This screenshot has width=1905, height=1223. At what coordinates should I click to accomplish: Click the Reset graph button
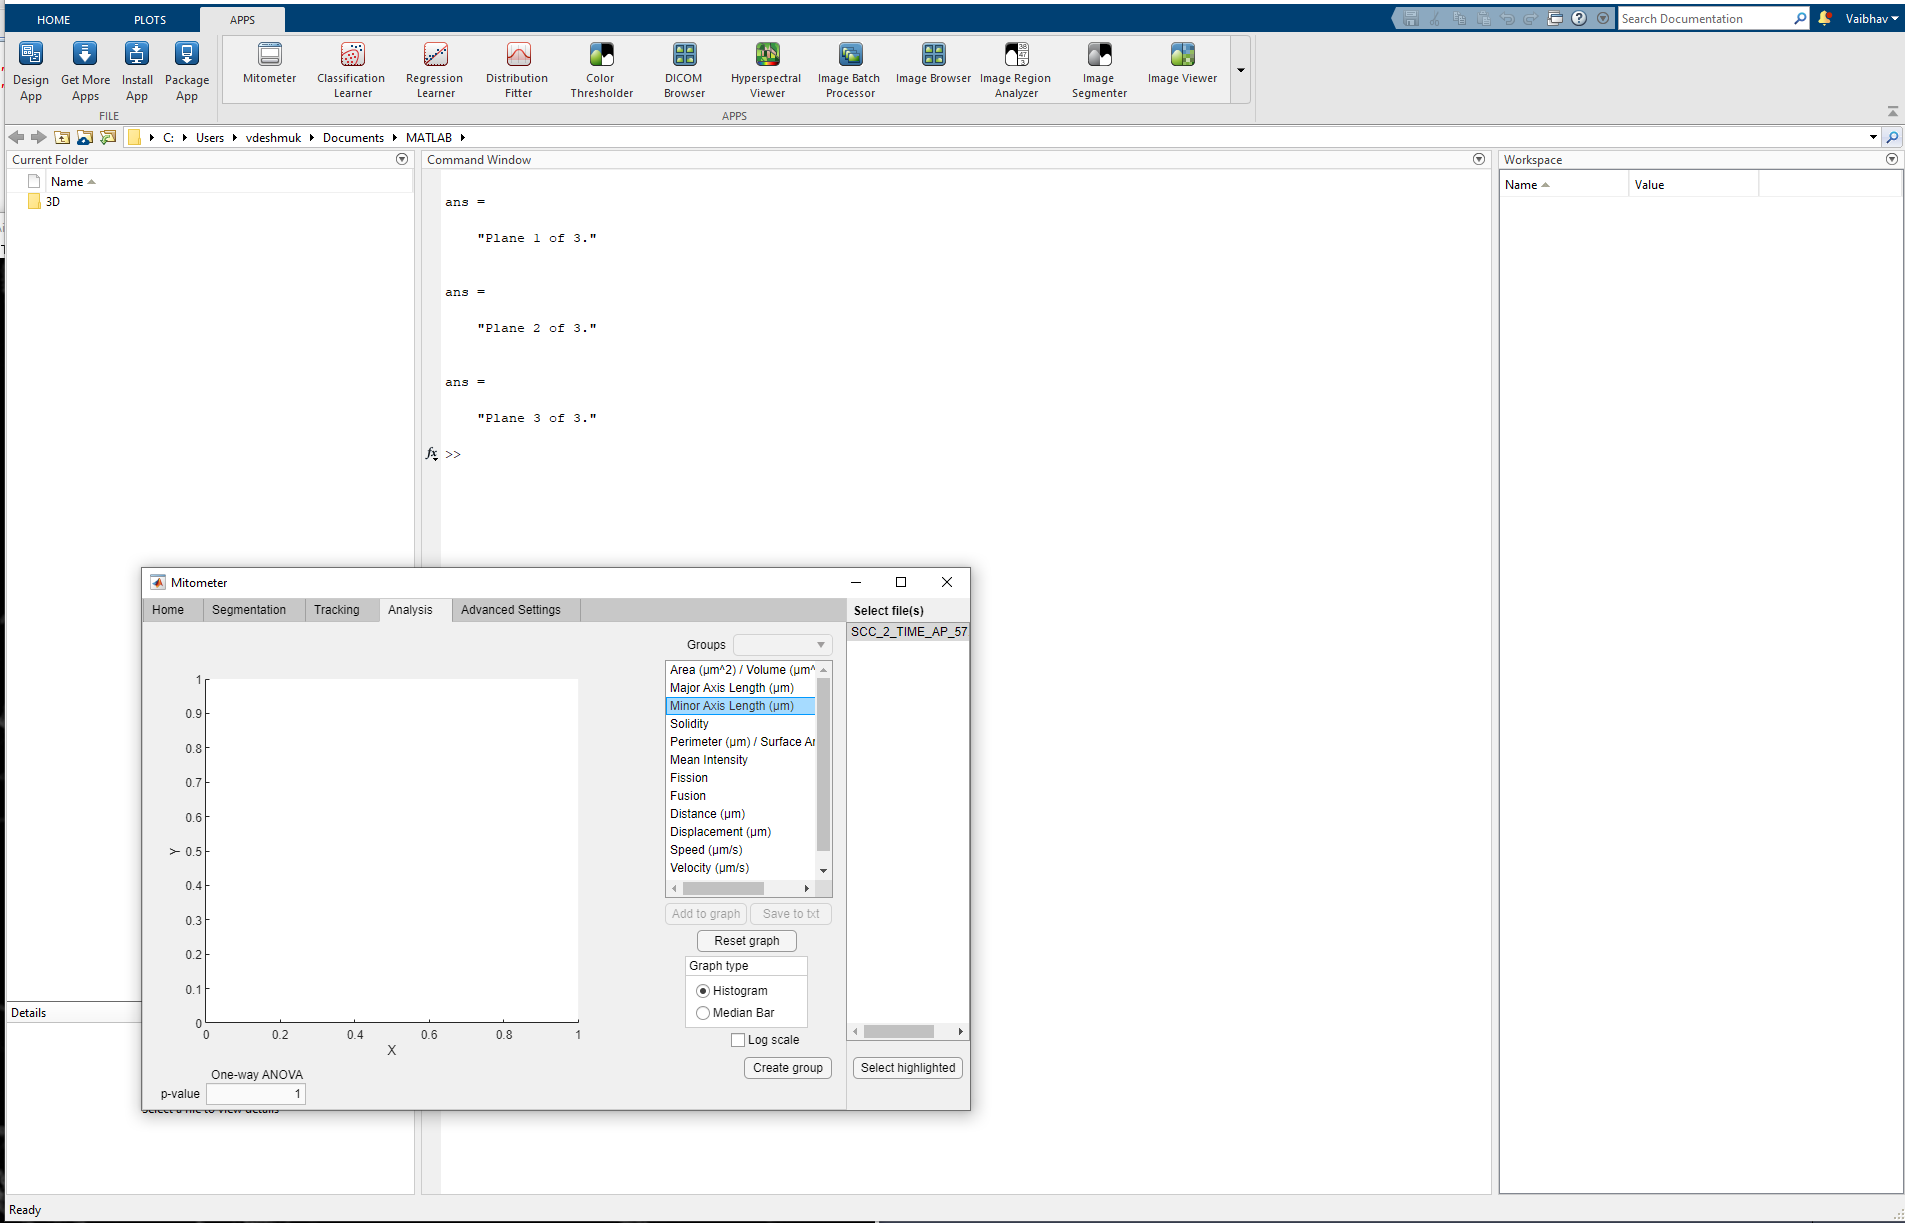(x=746, y=940)
